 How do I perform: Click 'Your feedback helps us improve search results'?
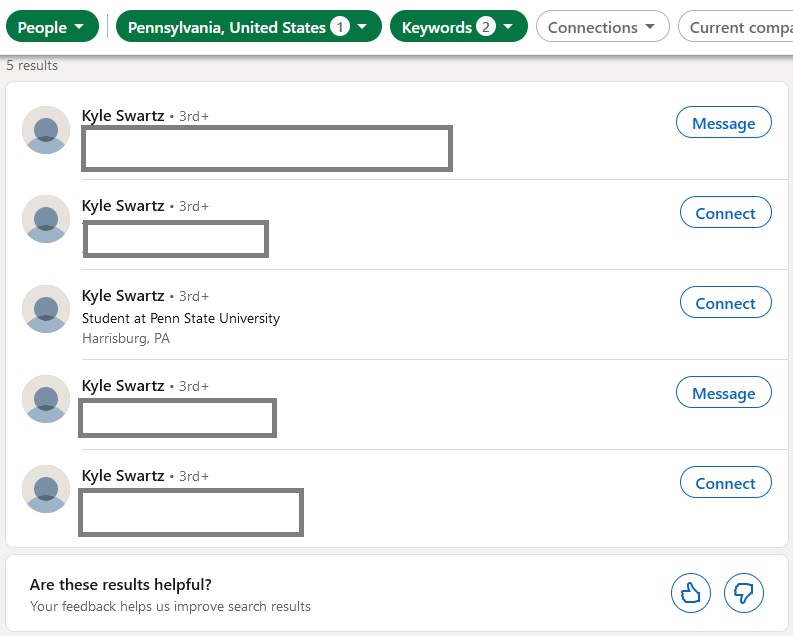pos(170,606)
